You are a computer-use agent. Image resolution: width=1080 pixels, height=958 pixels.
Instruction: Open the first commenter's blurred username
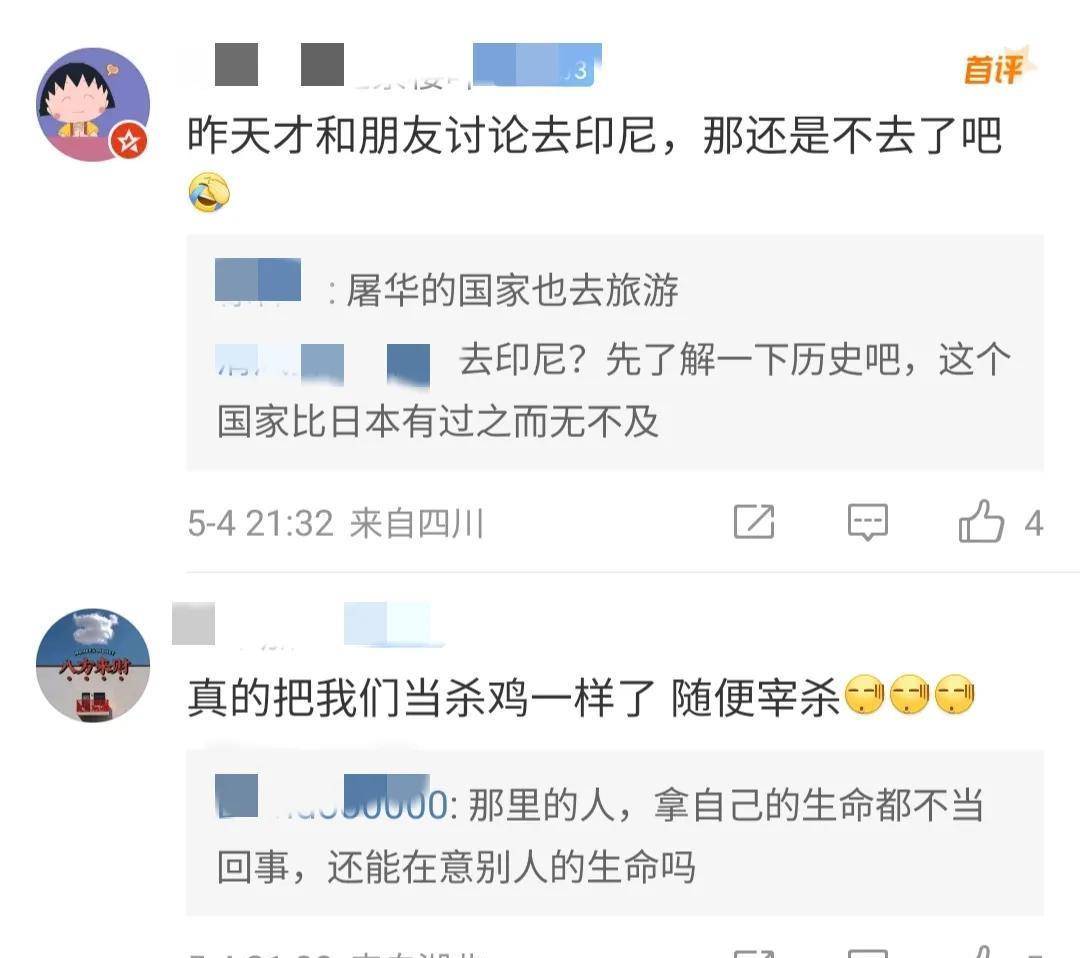[x=408, y=65]
